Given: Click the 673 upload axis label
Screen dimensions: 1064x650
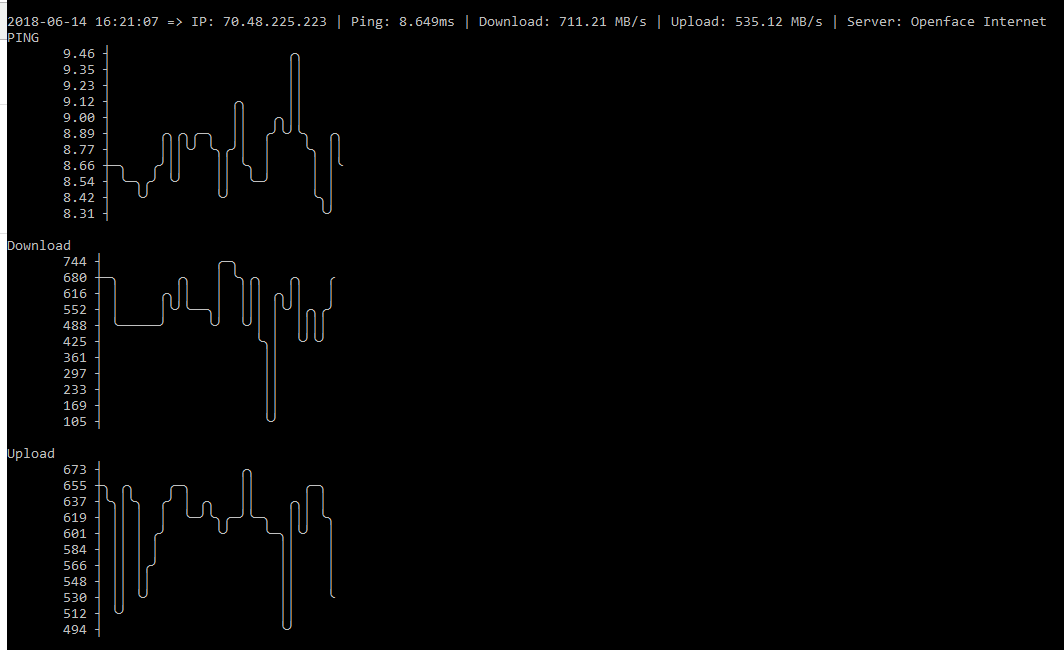Looking at the screenshot, I should 75,470.
